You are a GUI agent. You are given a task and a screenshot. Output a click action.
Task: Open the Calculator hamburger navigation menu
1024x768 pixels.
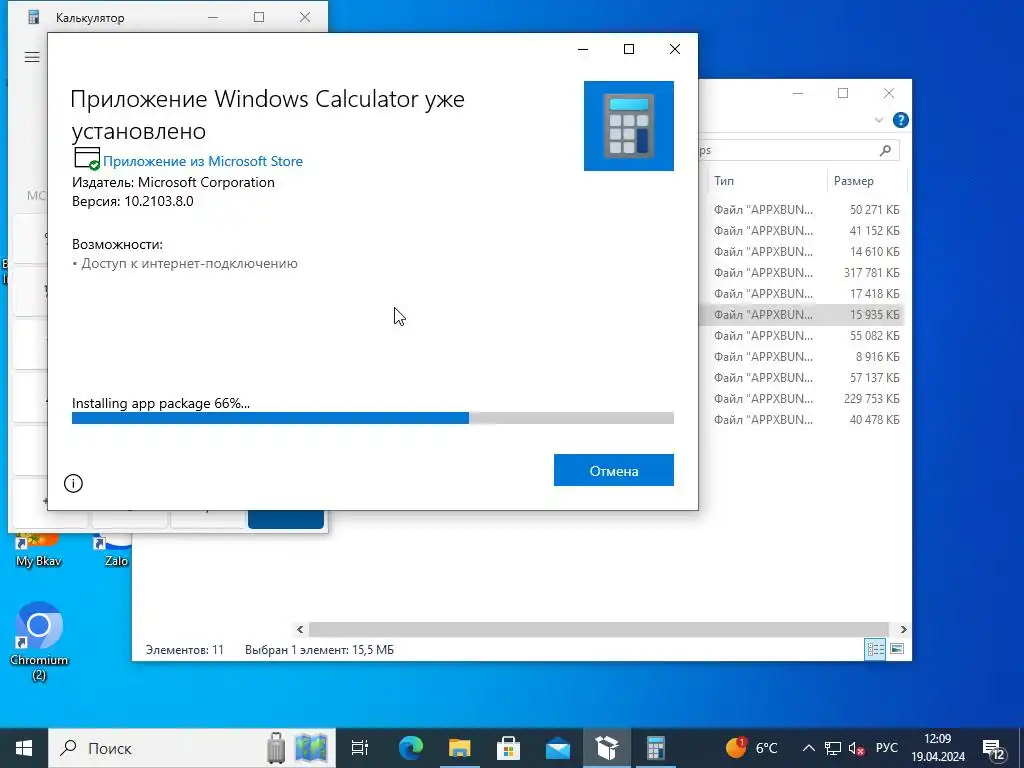32,57
